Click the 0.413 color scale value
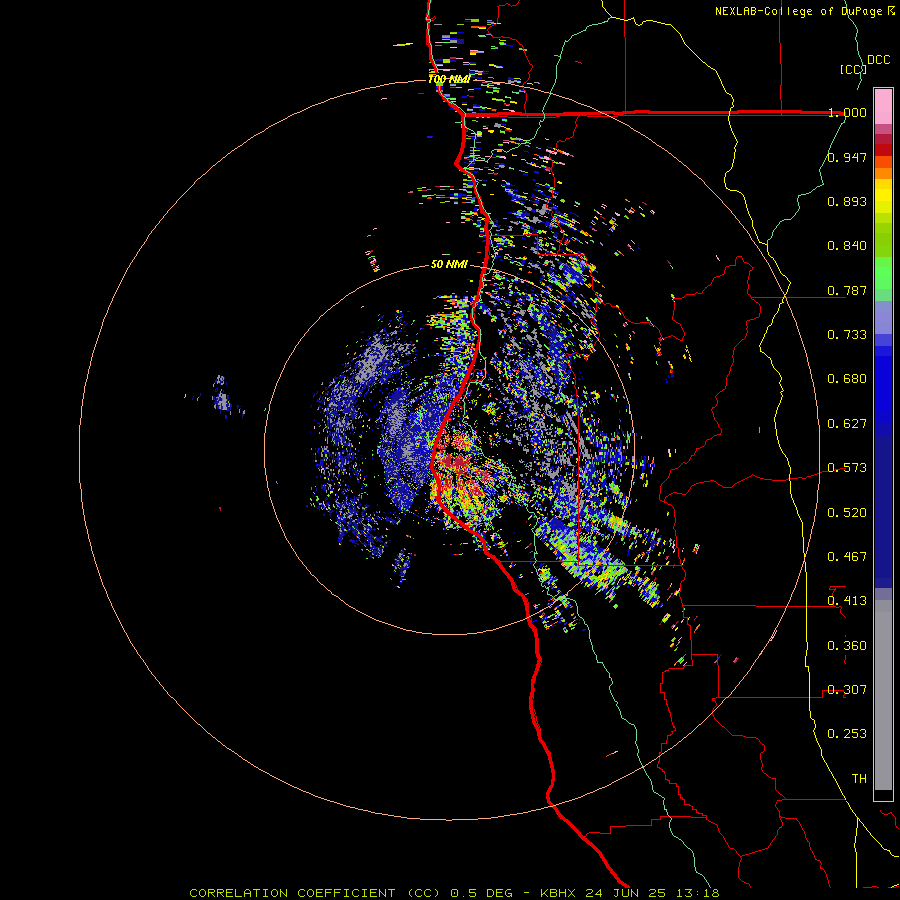900x900 pixels. 847,601
